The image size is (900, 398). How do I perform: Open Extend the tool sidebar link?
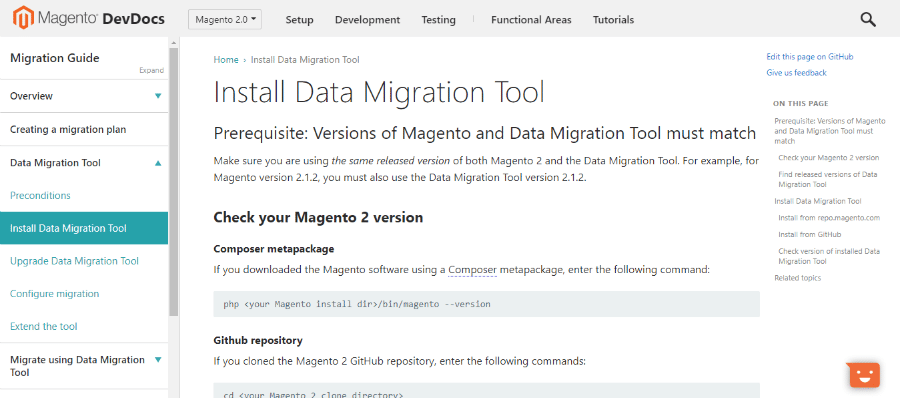[x=44, y=326]
